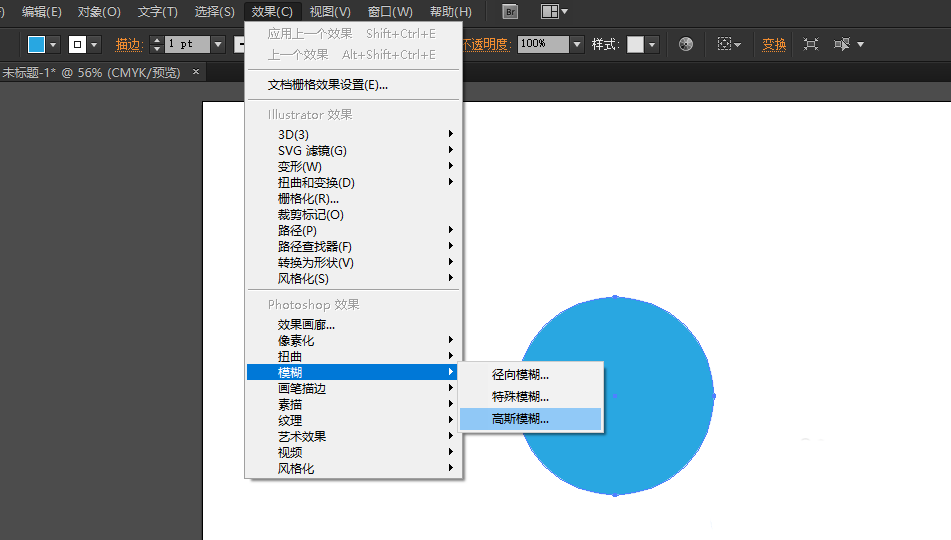
Task: Open the fill color dropdown arrow
Action: pyautogui.click(x=53, y=44)
